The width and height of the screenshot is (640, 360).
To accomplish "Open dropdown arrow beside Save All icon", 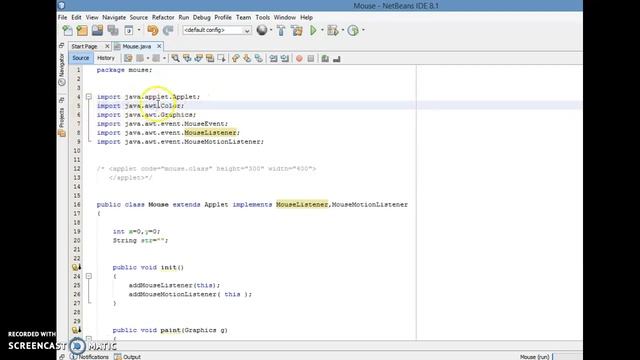I will [139, 30].
